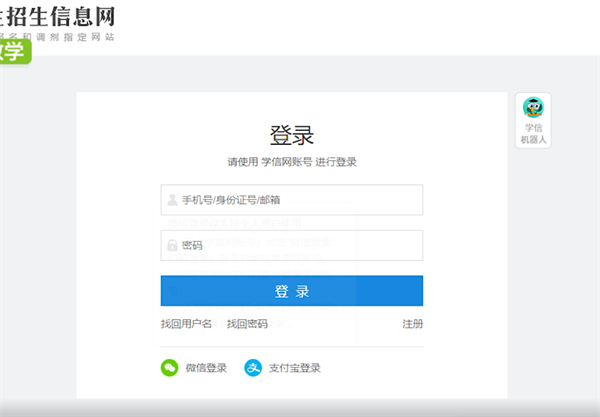This screenshot has width=600, height=417.
Task: Open the 找回用户名 link
Action: pyautogui.click(x=186, y=324)
